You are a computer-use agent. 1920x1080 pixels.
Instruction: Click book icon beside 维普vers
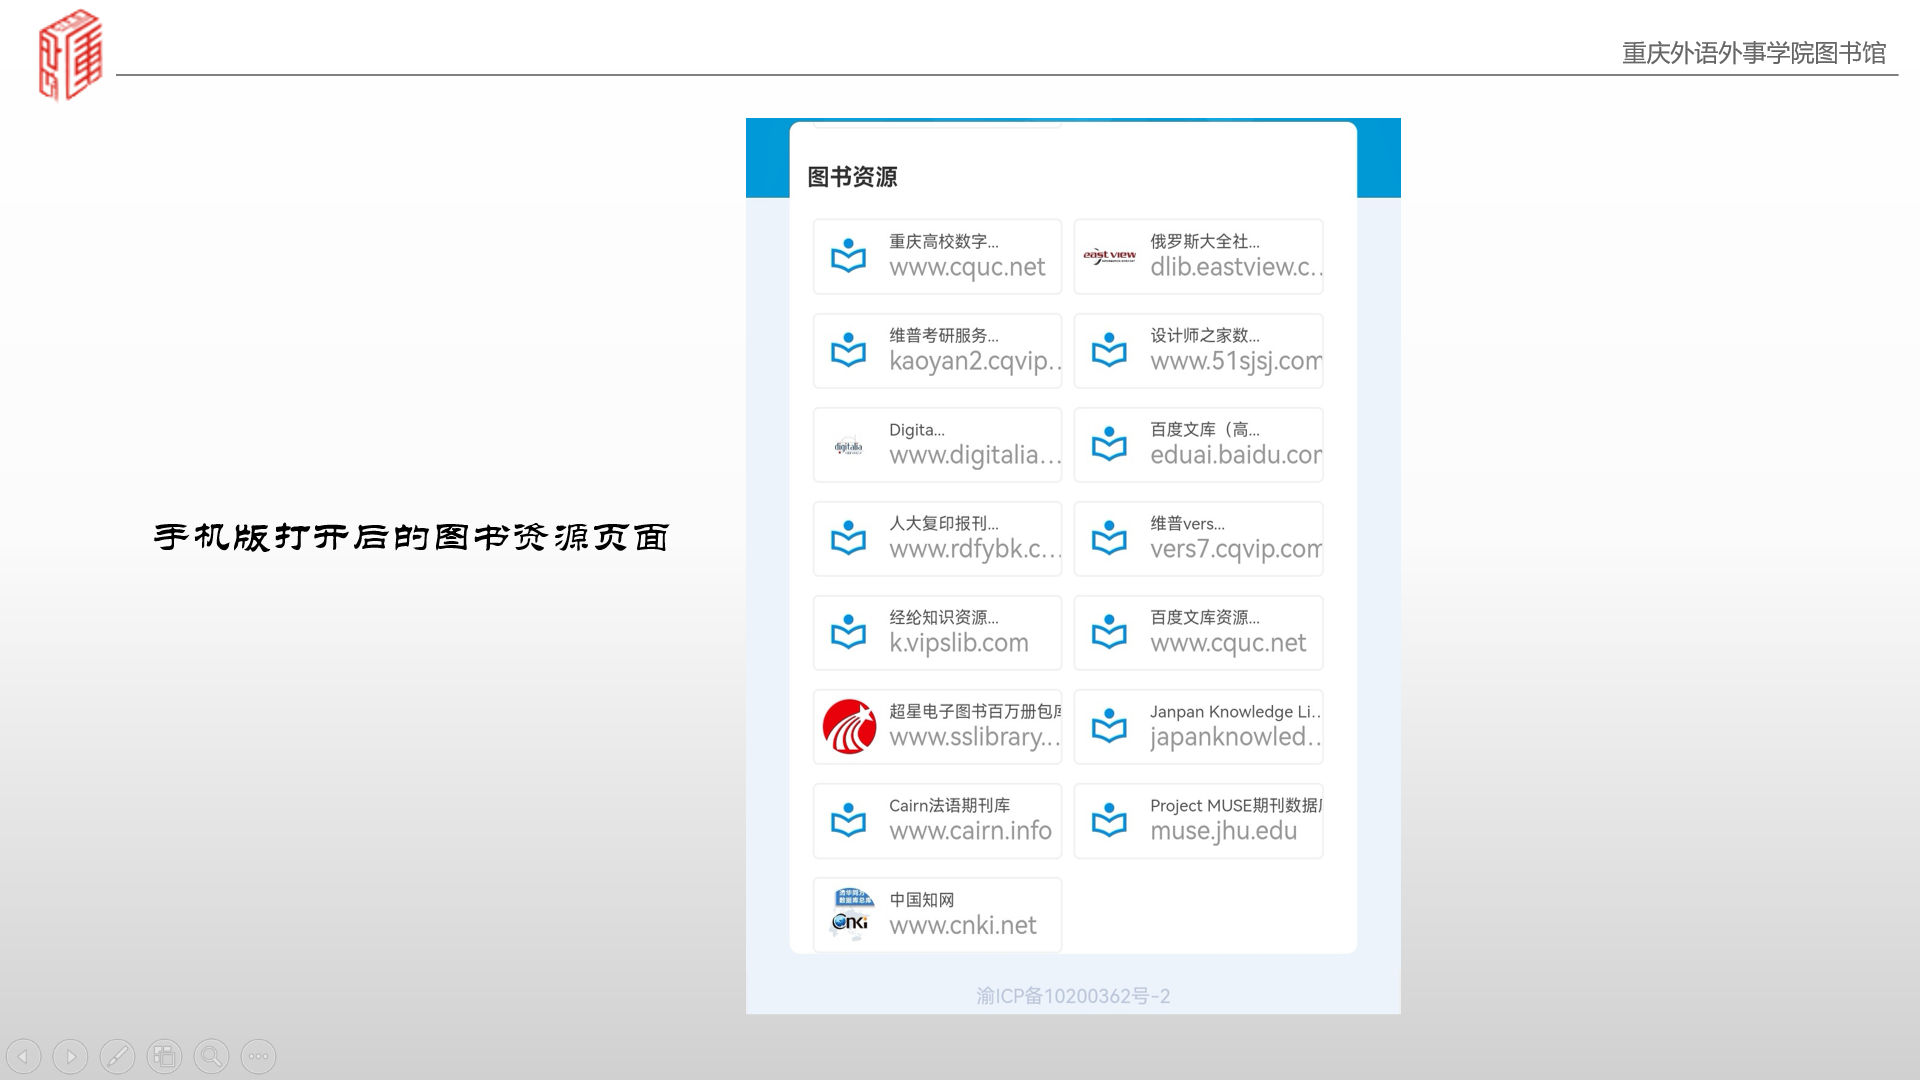pyautogui.click(x=1109, y=538)
